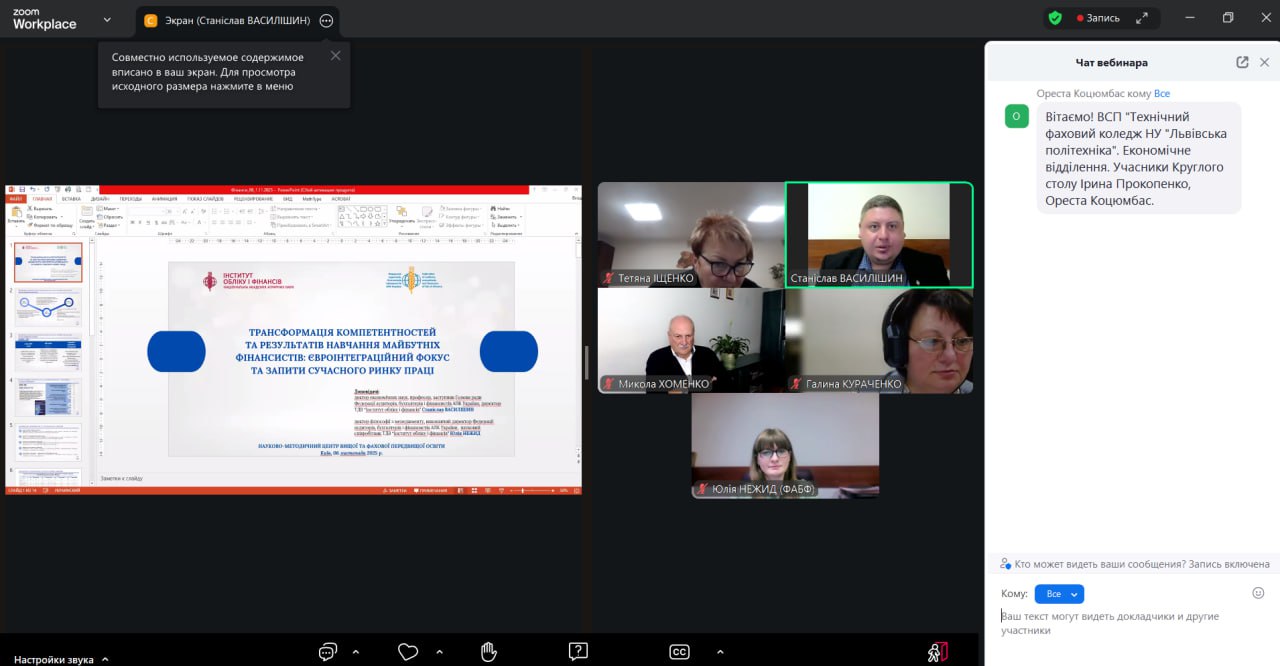
Task: Expand the closed captions options arrow
Action: pos(720,652)
